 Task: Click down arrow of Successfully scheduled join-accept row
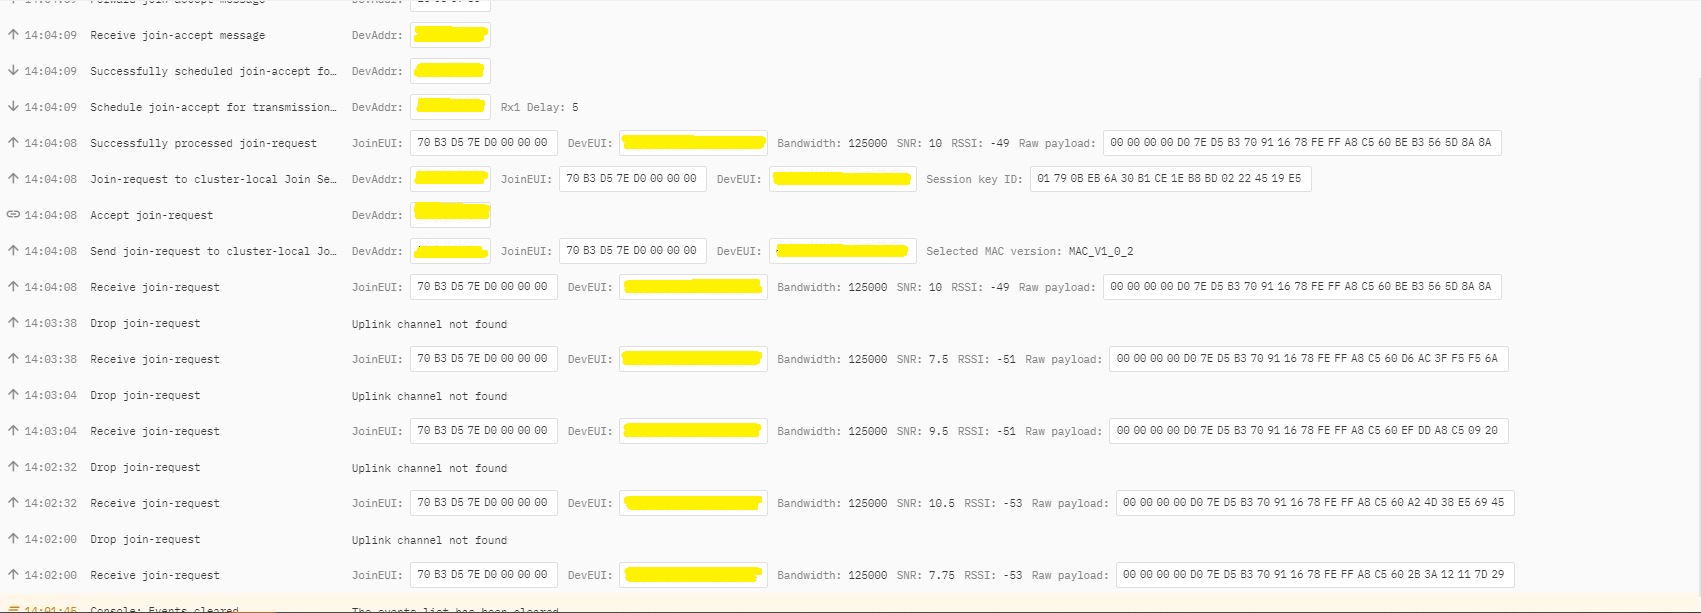point(13,71)
